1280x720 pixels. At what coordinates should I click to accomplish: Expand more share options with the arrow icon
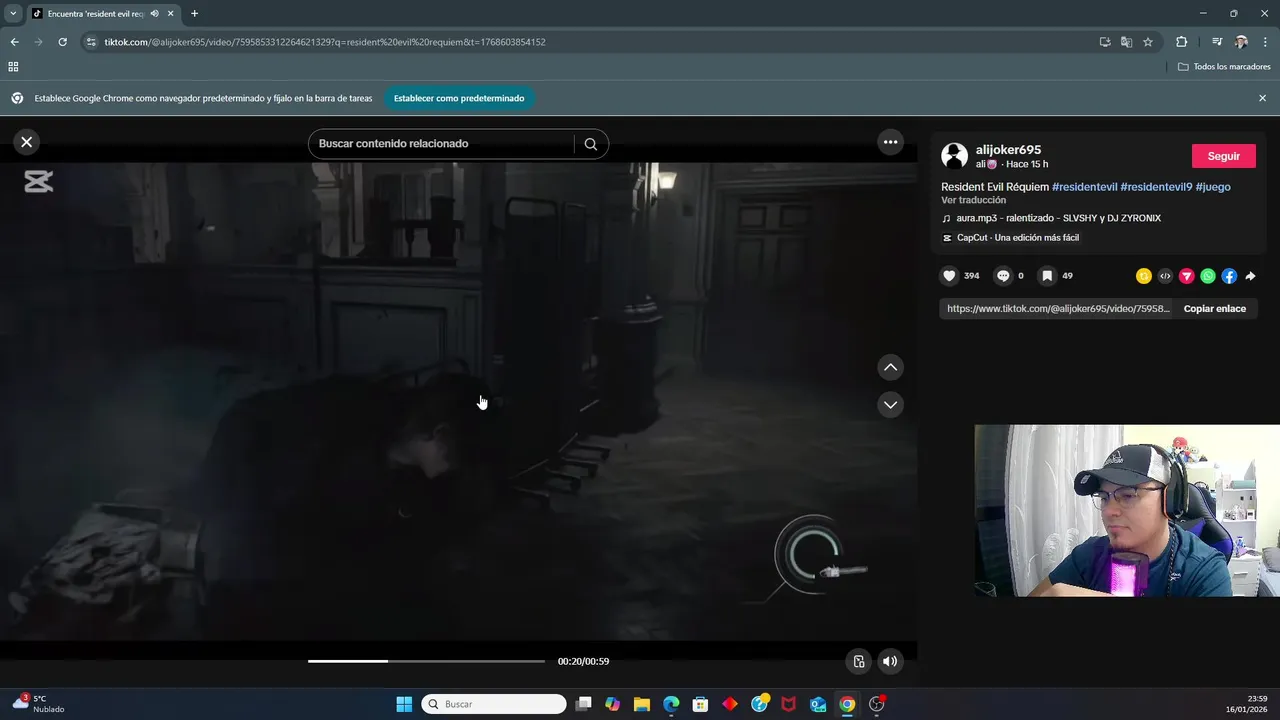[x=1250, y=276]
